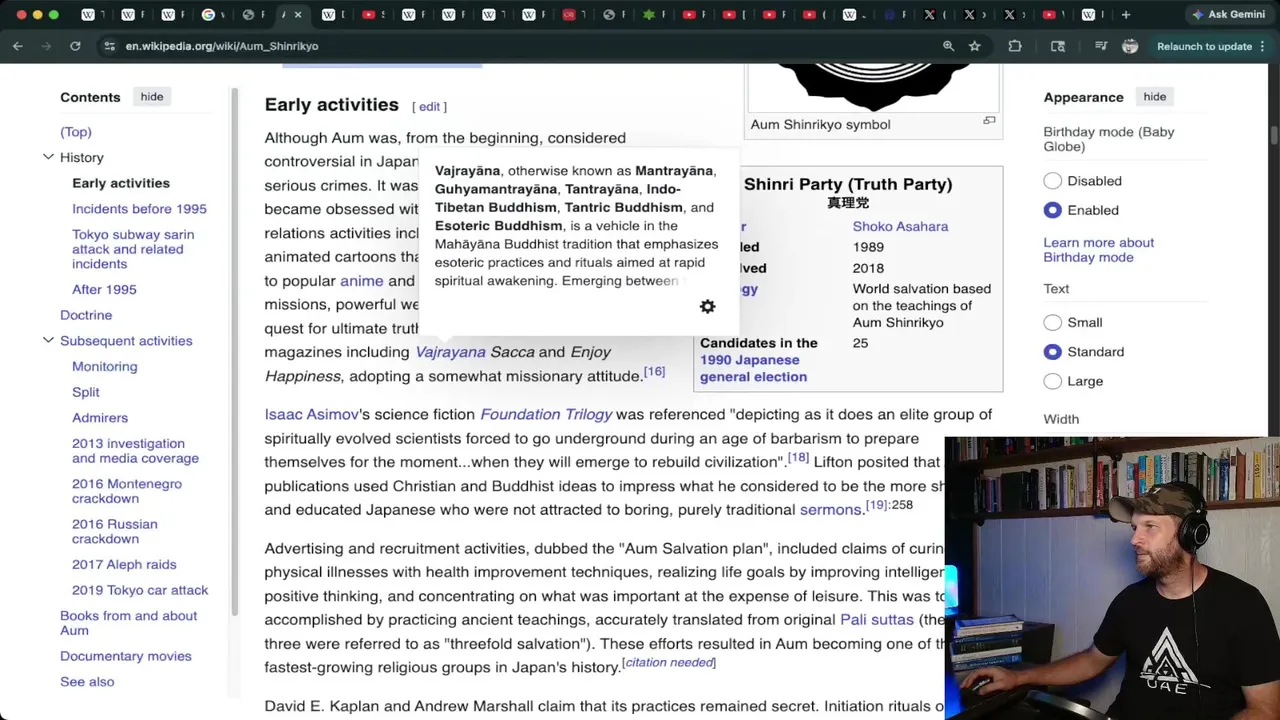Open Subsequent activities in Contents

click(x=126, y=340)
